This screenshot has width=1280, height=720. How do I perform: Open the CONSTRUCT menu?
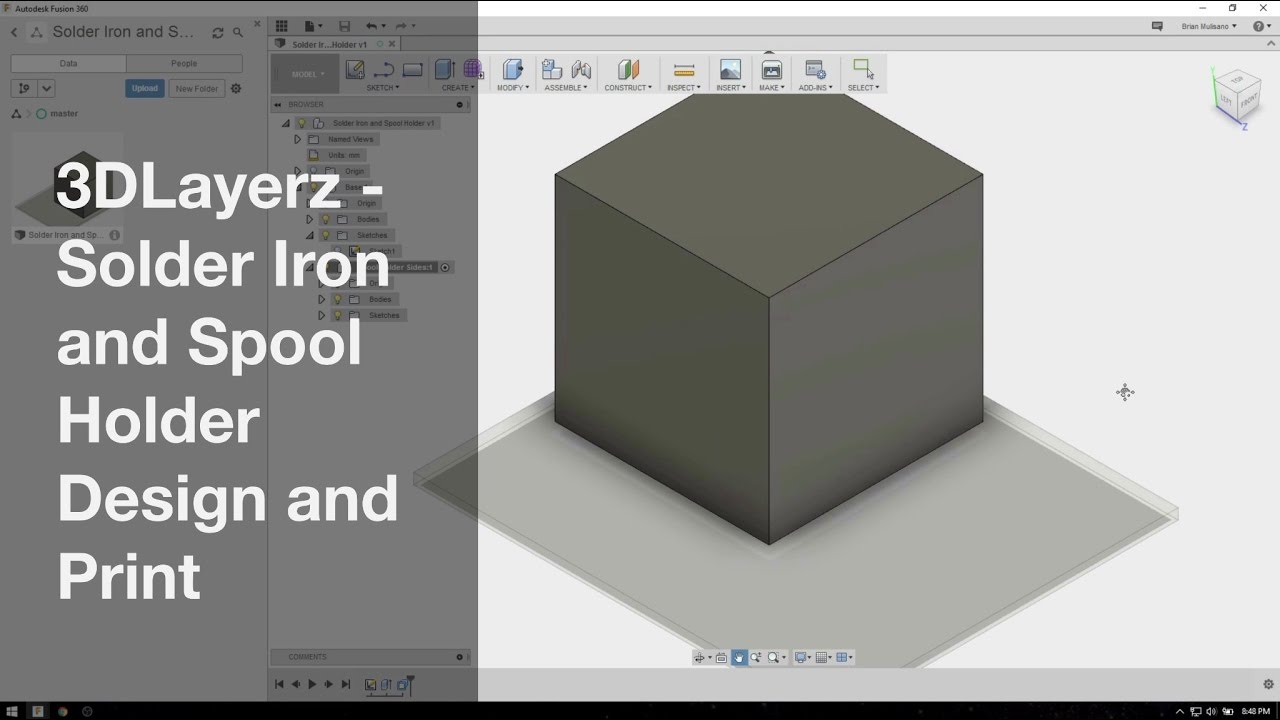[628, 88]
